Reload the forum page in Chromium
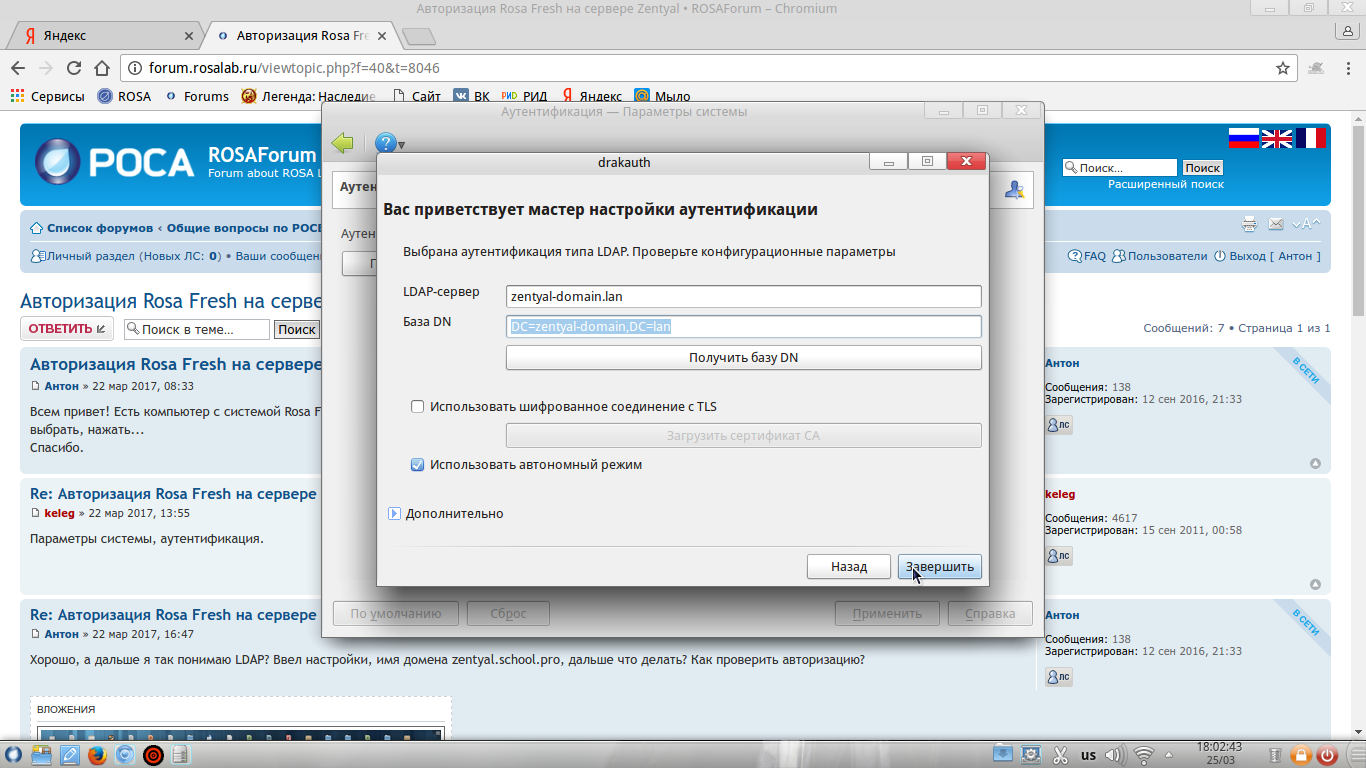The image size is (1366, 768). [x=73, y=68]
